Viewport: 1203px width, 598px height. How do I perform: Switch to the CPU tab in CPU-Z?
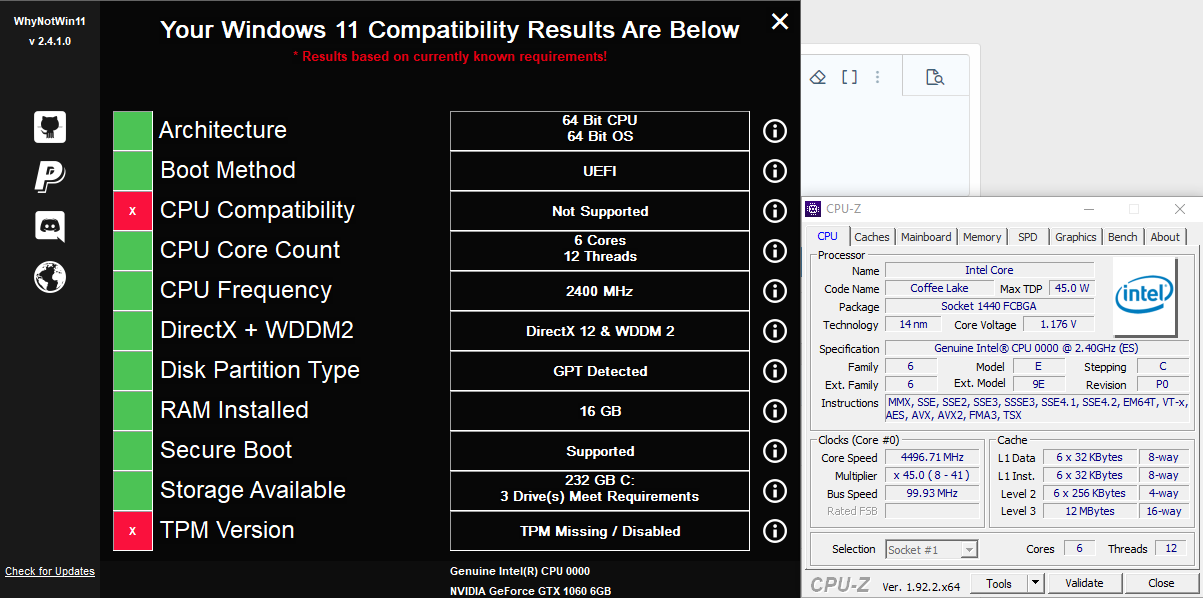pyautogui.click(x=828, y=237)
